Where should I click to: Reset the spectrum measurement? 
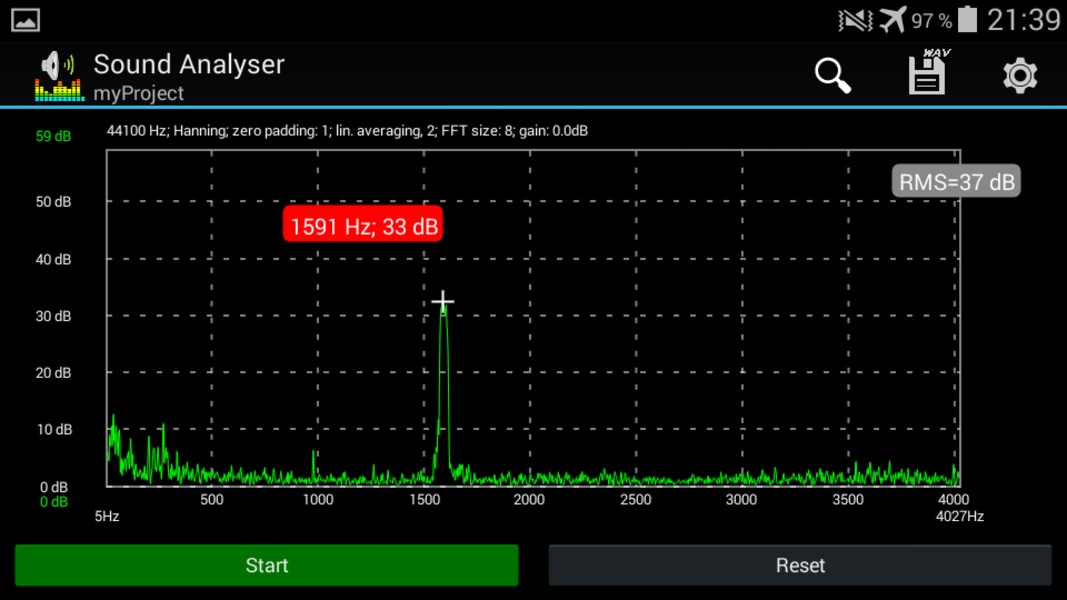tap(800, 565)
